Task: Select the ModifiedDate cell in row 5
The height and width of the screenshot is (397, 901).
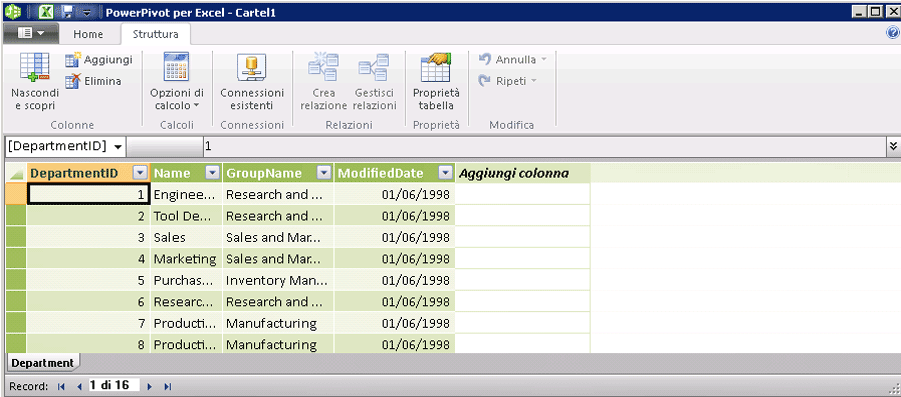Action: (x=394, y=280)
